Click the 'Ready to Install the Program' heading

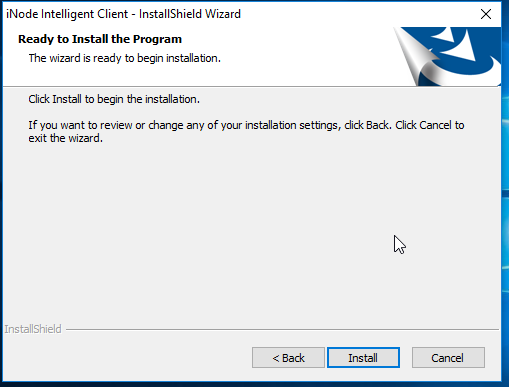coord(100,39)
